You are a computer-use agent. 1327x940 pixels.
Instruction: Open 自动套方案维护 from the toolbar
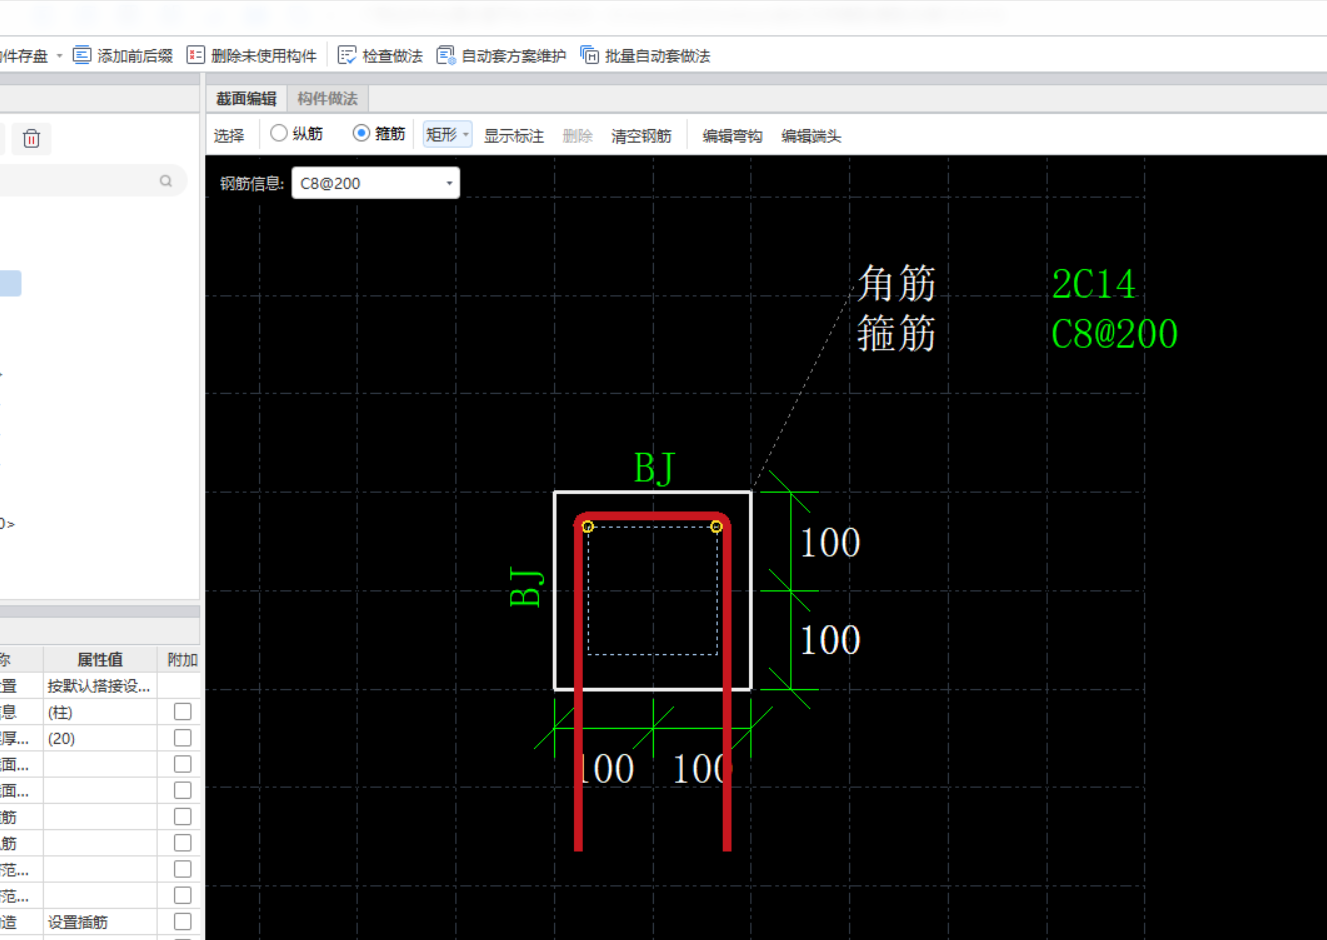[x=501, y=56]
